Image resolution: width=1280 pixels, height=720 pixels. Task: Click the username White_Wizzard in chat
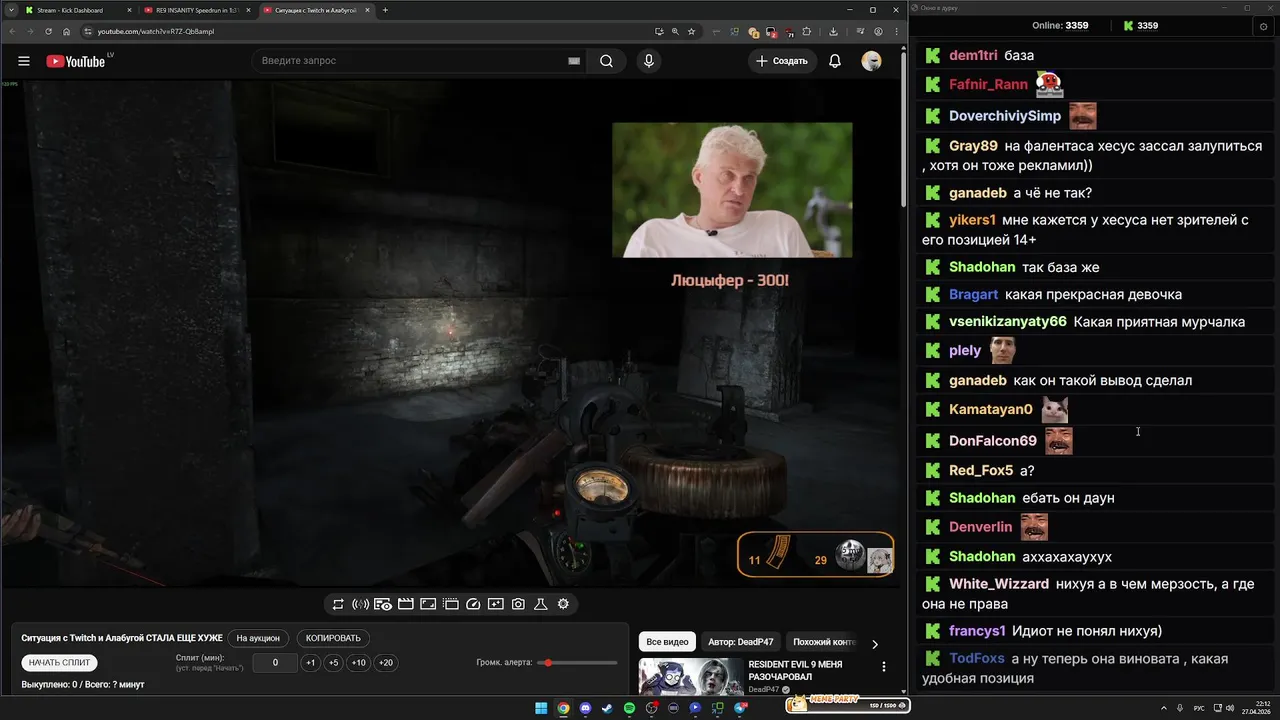click(x=999, y=583)
